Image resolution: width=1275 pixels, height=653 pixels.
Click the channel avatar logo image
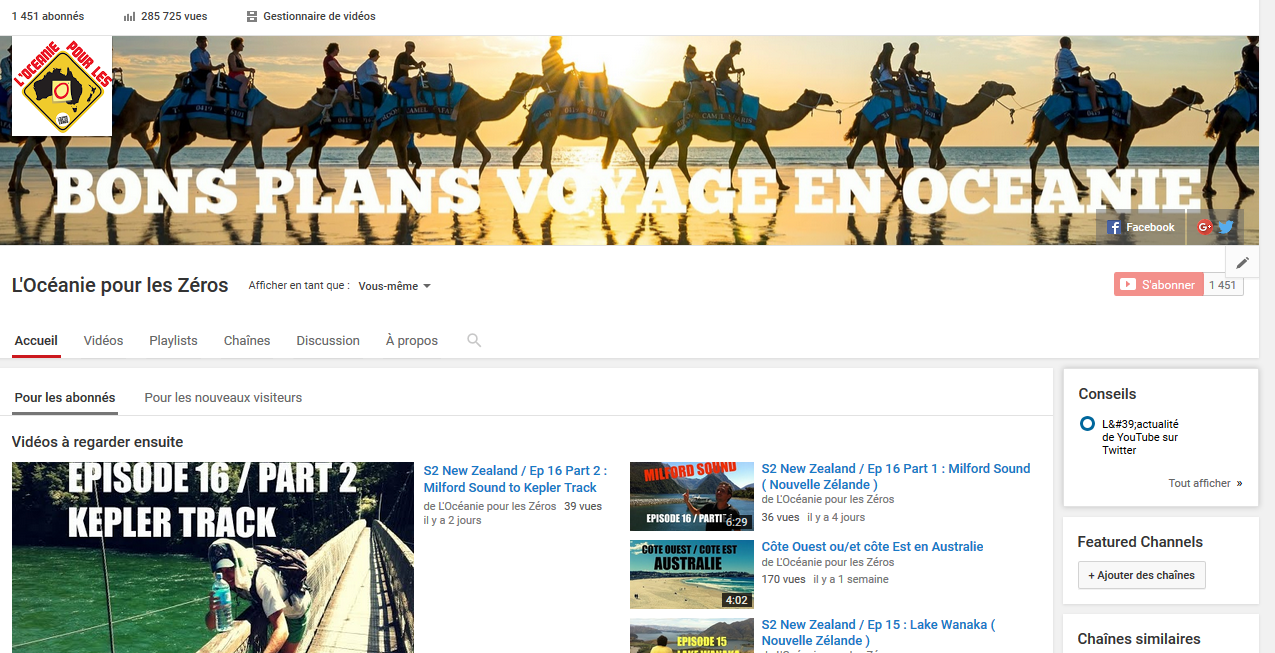pos(62,86)
